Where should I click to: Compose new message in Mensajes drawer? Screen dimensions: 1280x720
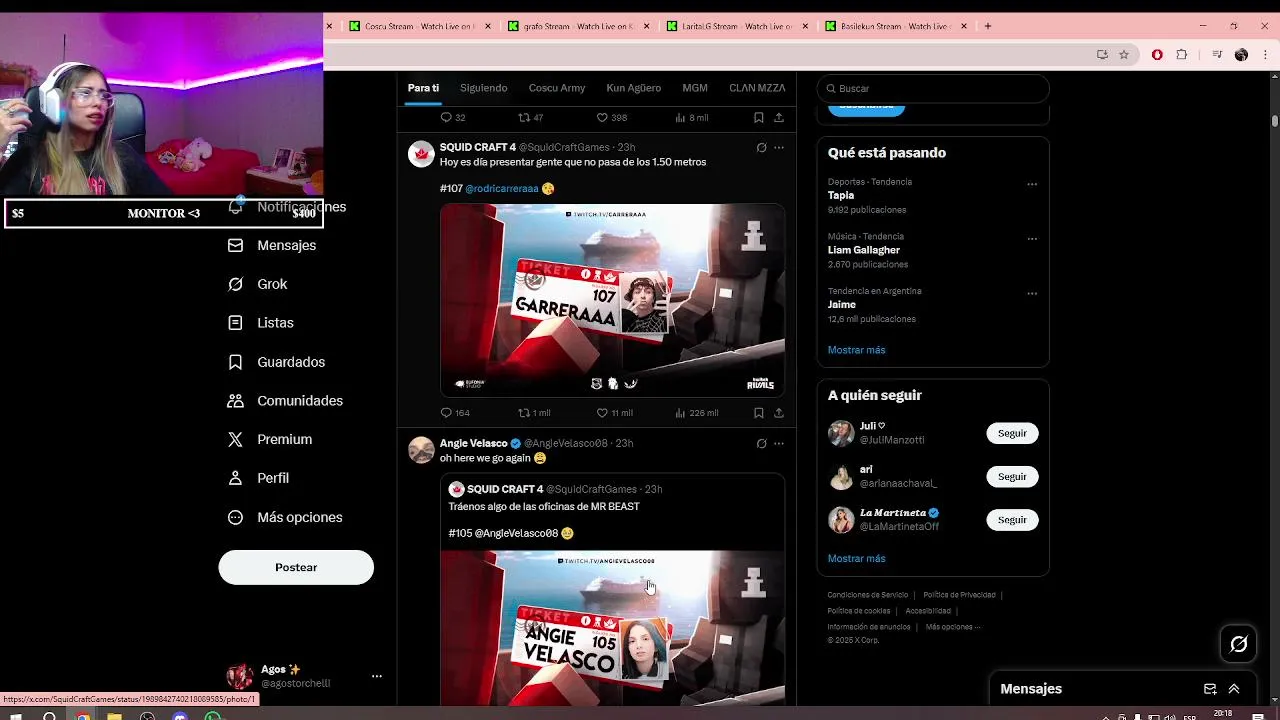coord(1210,689)
